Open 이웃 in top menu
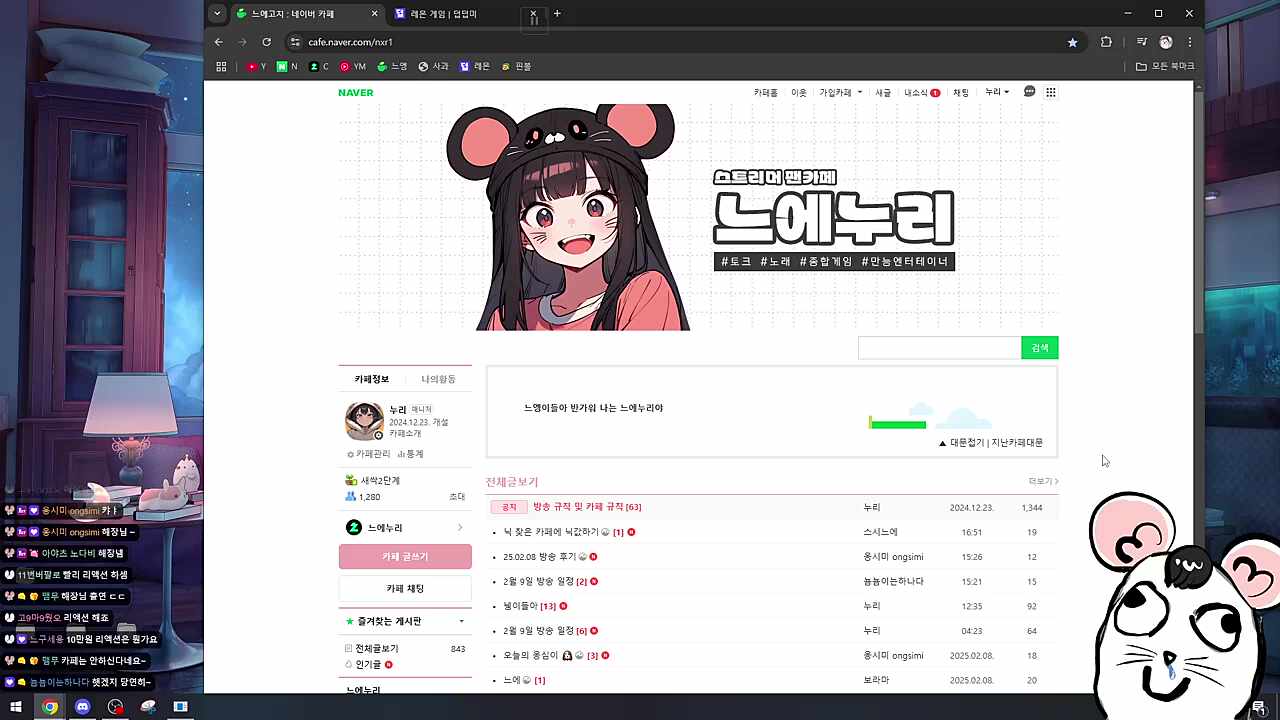 (799, 92)
